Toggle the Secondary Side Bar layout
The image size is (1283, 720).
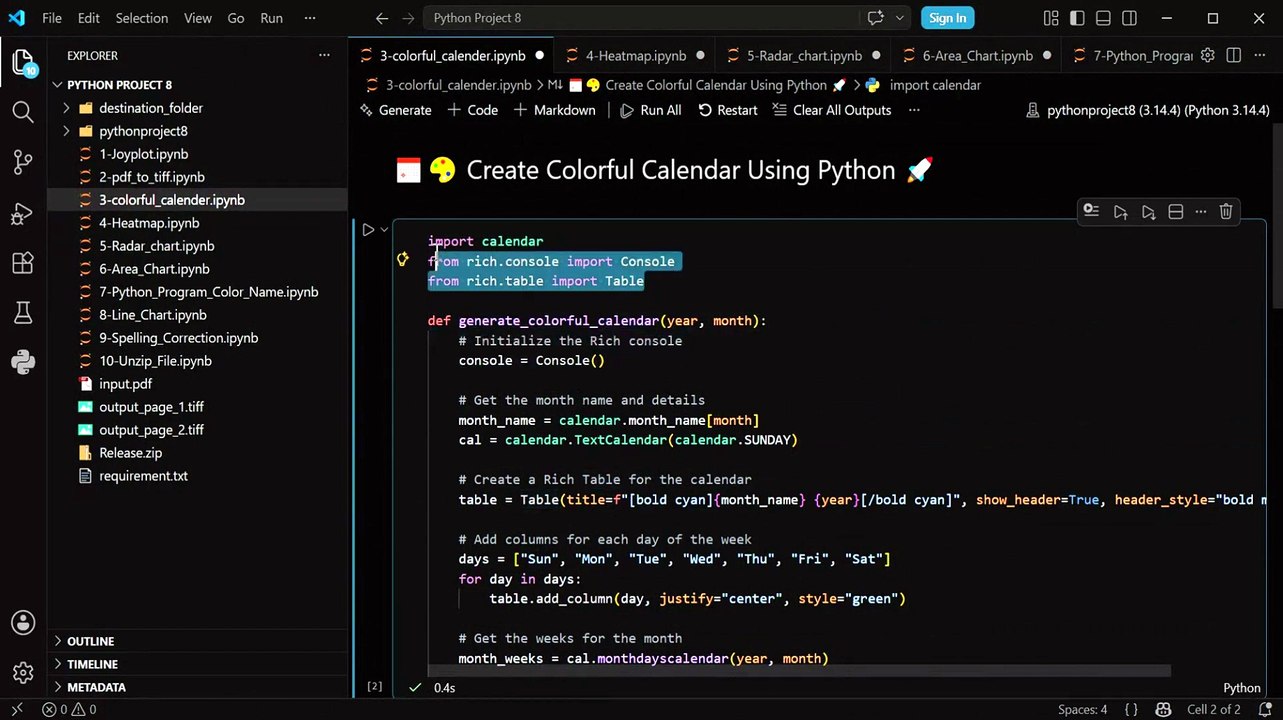[1129, 18]
